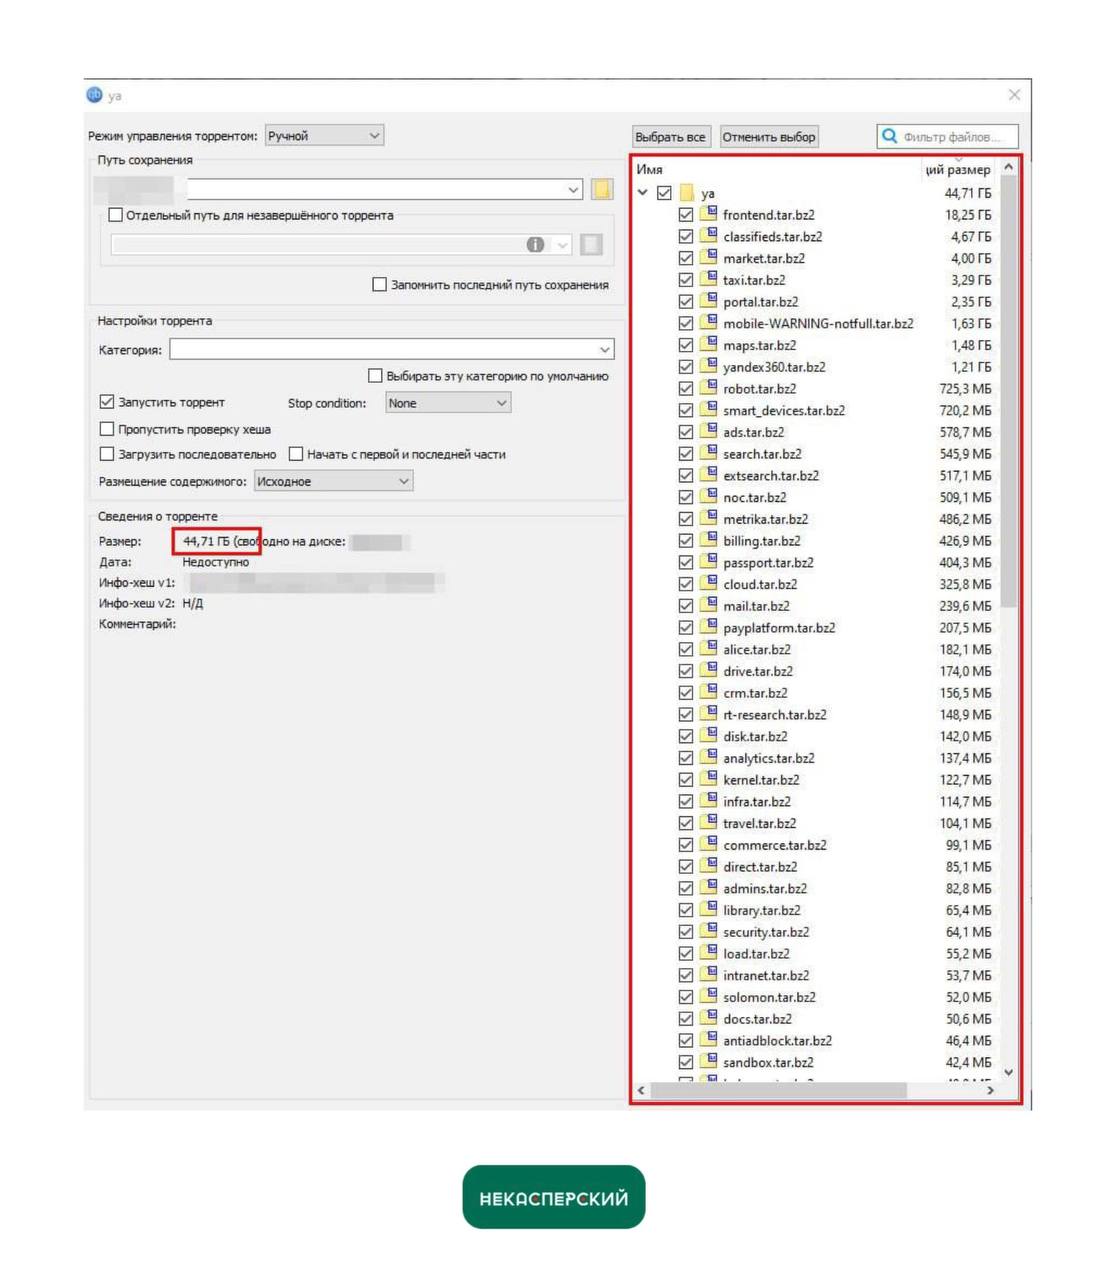Uncheck the security.tar.bz2 file checkbox
Viewport: 1115px width, 1280px height.
[x=685, y=932]
